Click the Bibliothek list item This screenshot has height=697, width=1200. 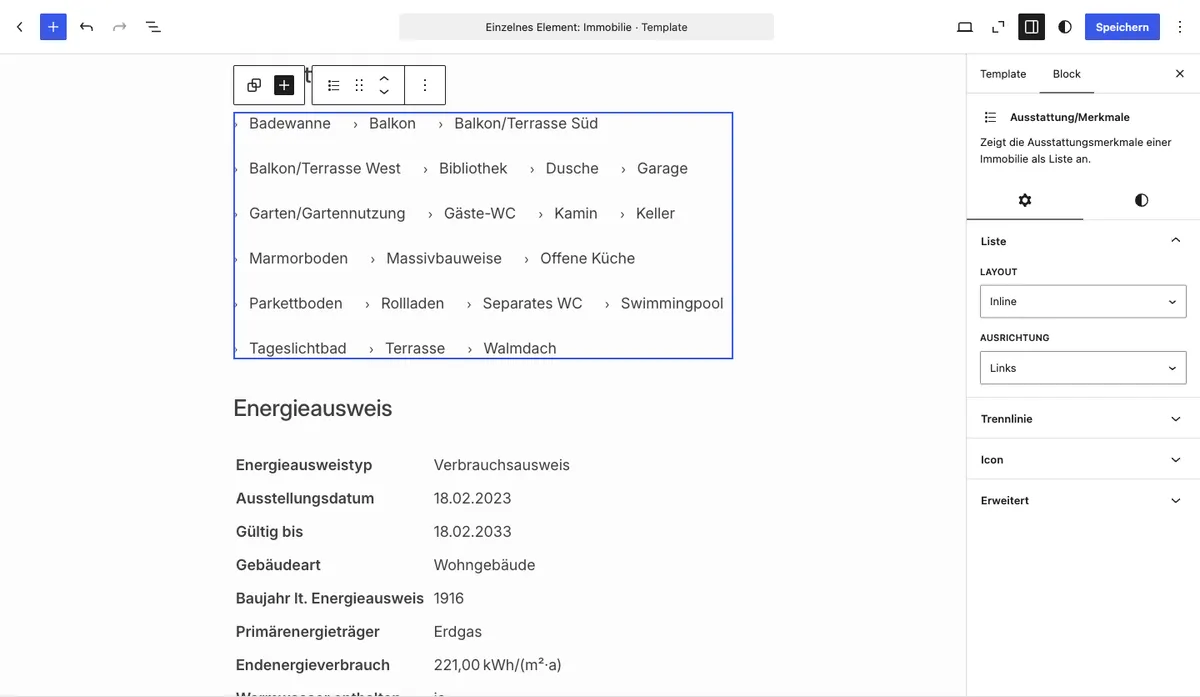tap(473, 168)
